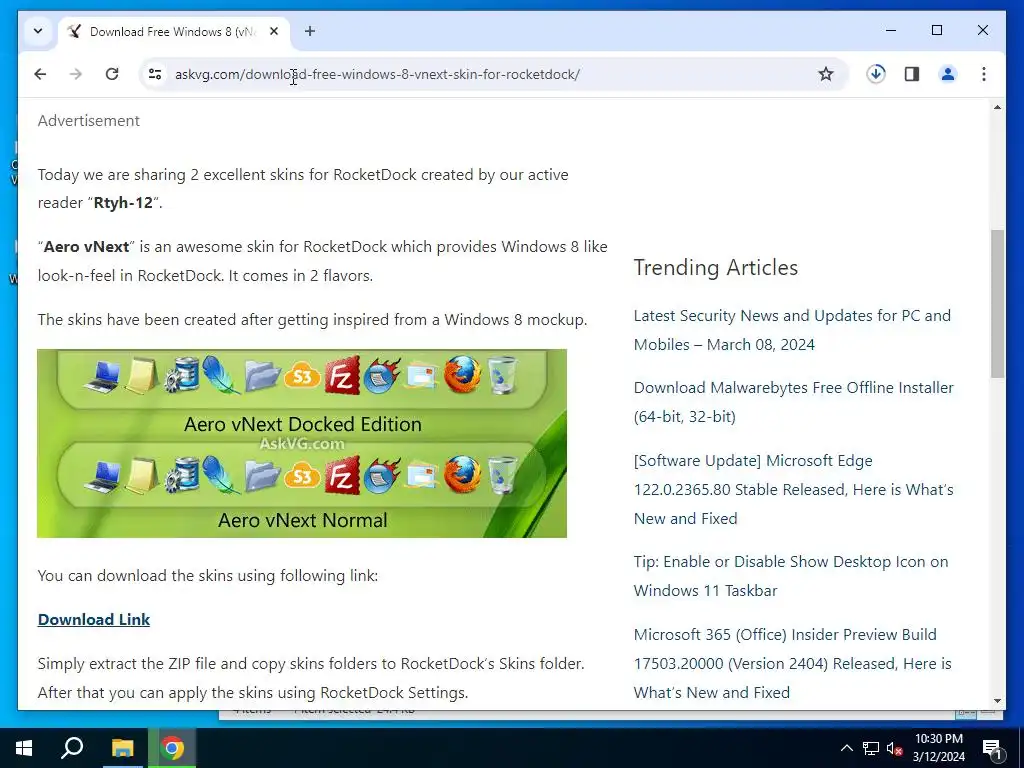The height and width of the screenshot is (768, 1024).
Task: Click scrollbar up arrow
Action: pyautogui.click(x=997, y=106)
